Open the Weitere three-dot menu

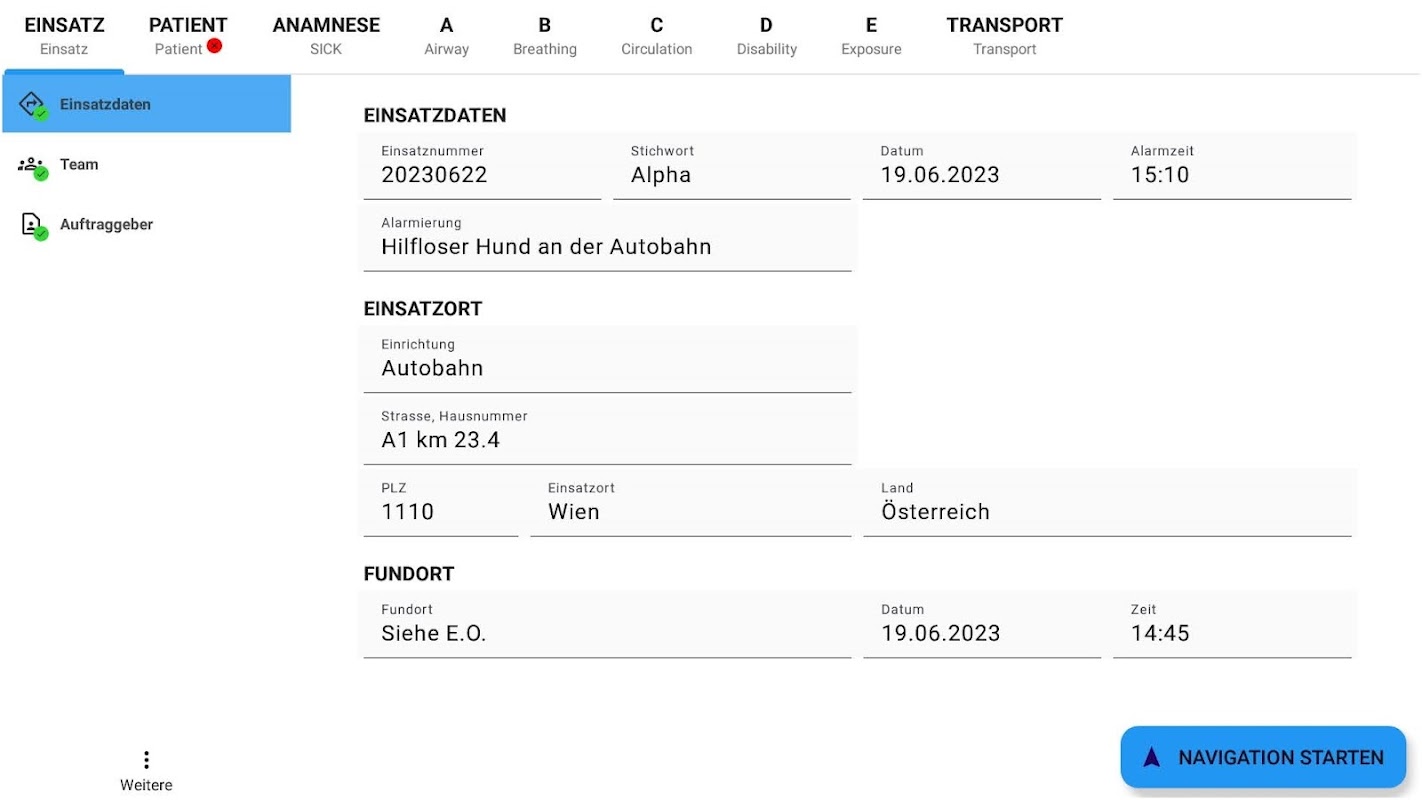click(x=146, y=761)
